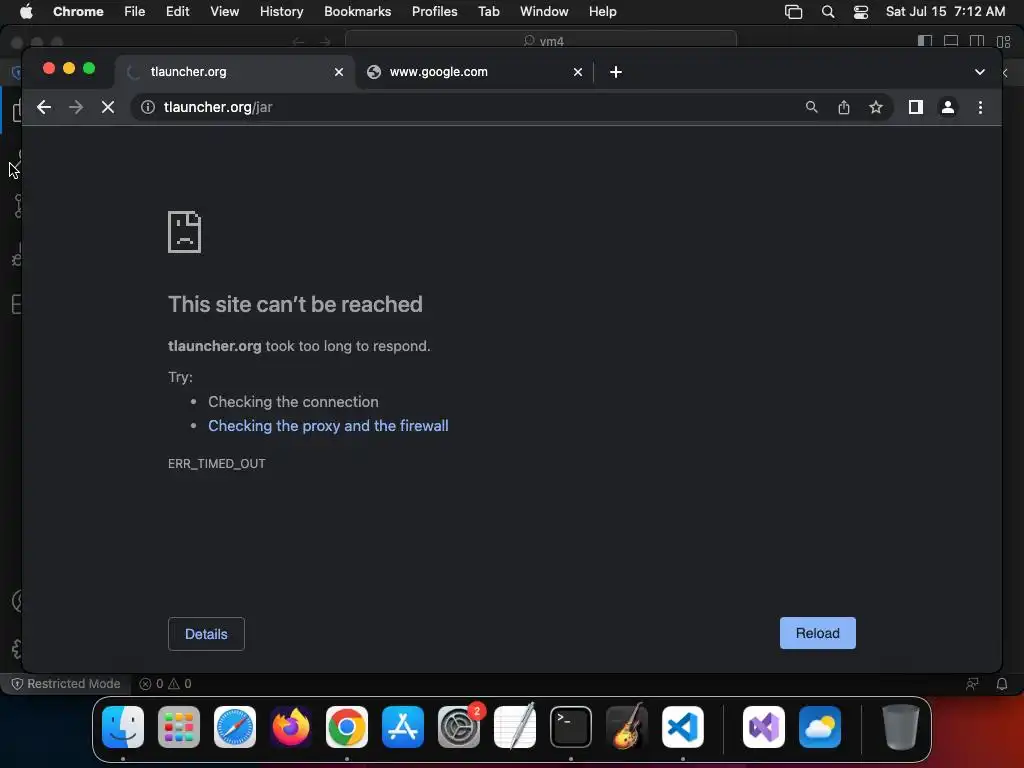
Task: Open the Chrome profile avatar menu
Action: (x=948, y=107)
